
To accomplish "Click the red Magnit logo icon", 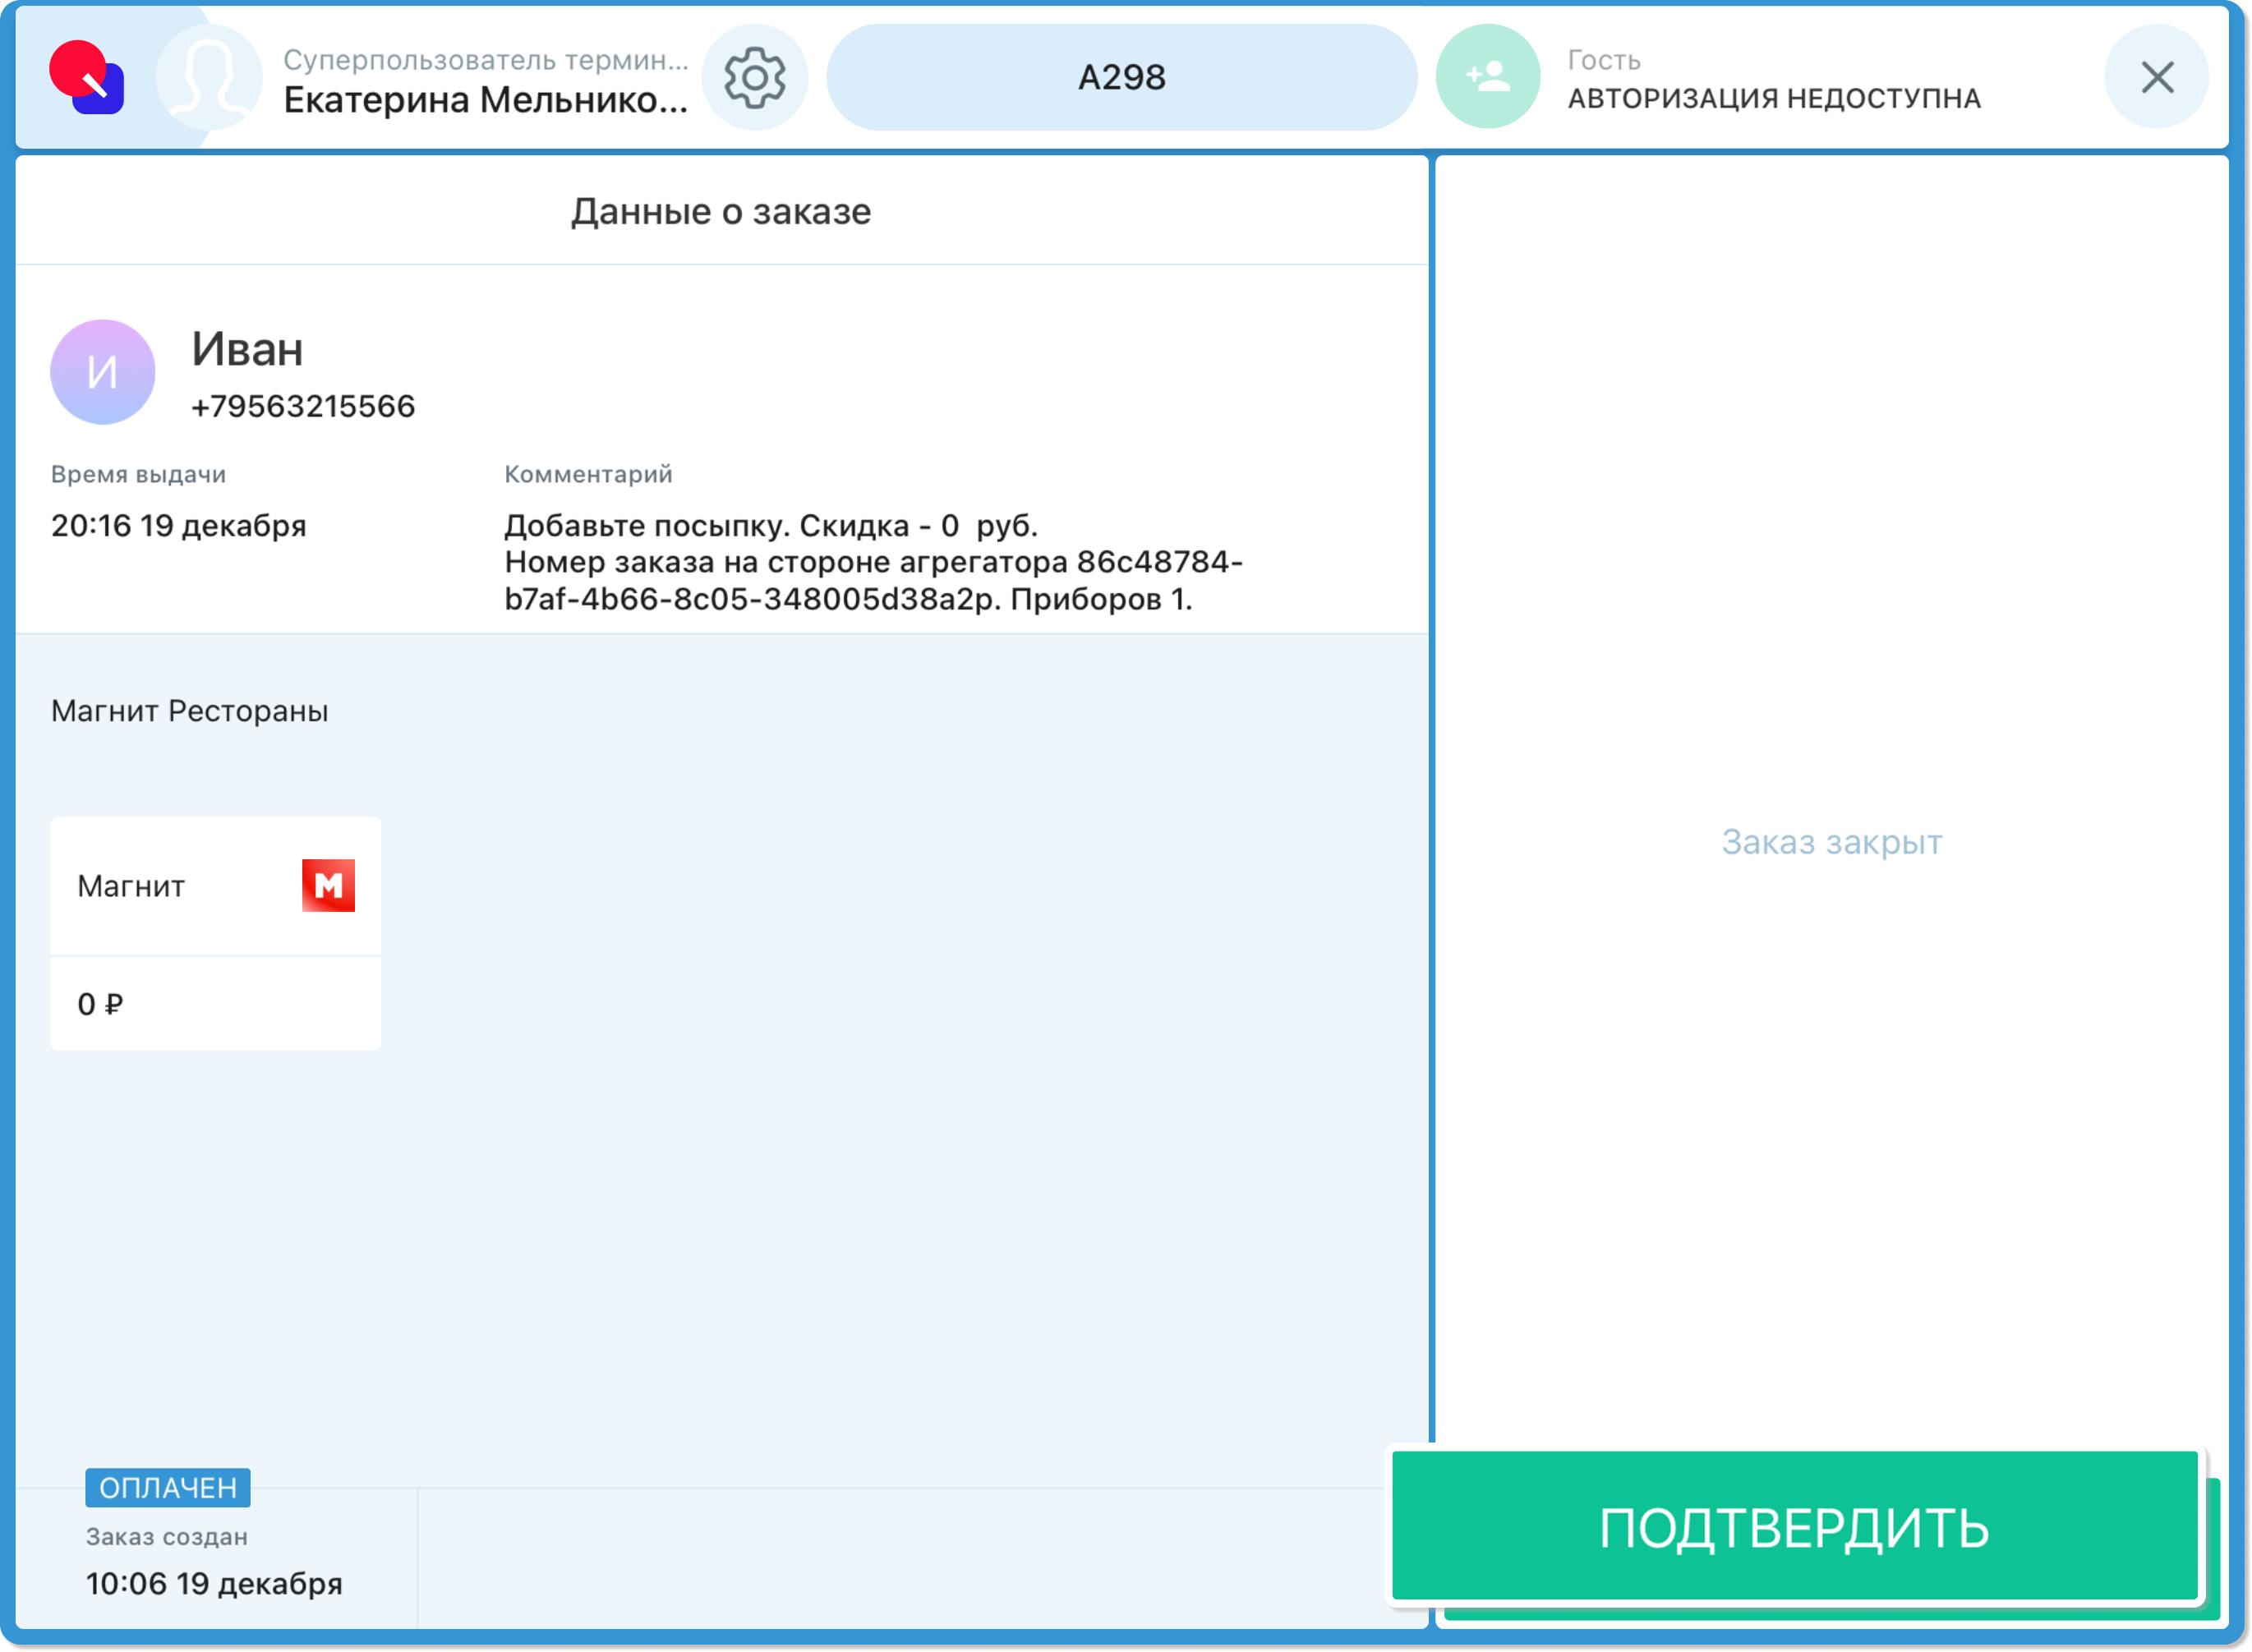I will click(x=328, y=885).
